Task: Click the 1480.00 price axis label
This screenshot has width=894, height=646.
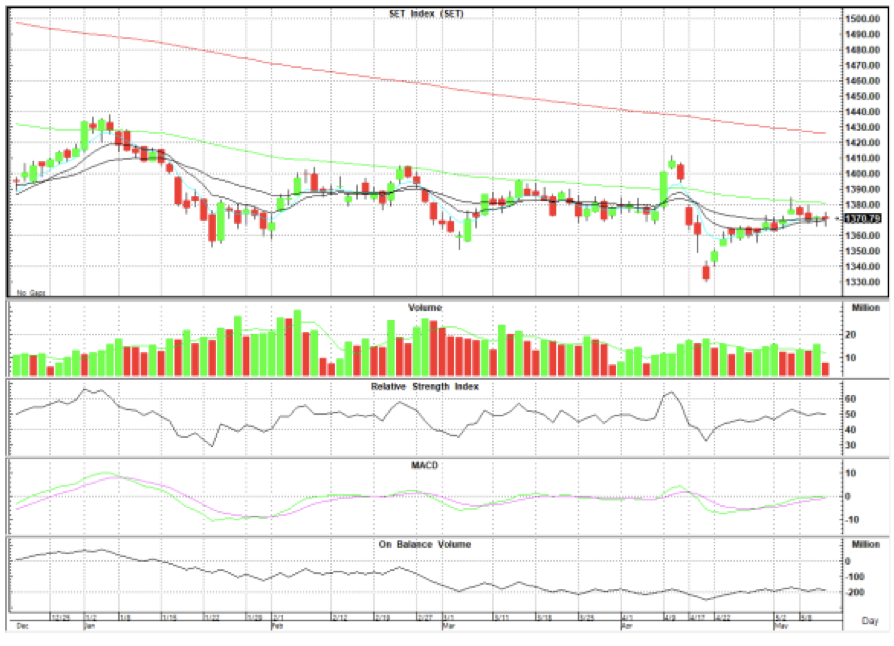Action: click(x=863, y=50)
